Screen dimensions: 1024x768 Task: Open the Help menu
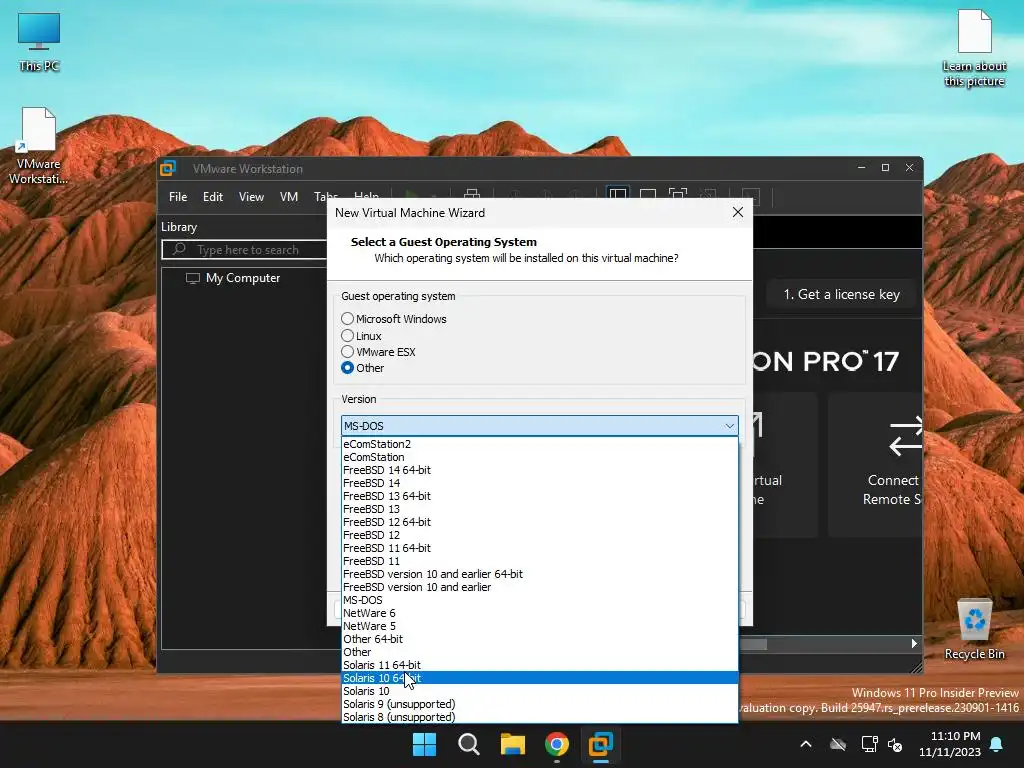tap(366, 195)
